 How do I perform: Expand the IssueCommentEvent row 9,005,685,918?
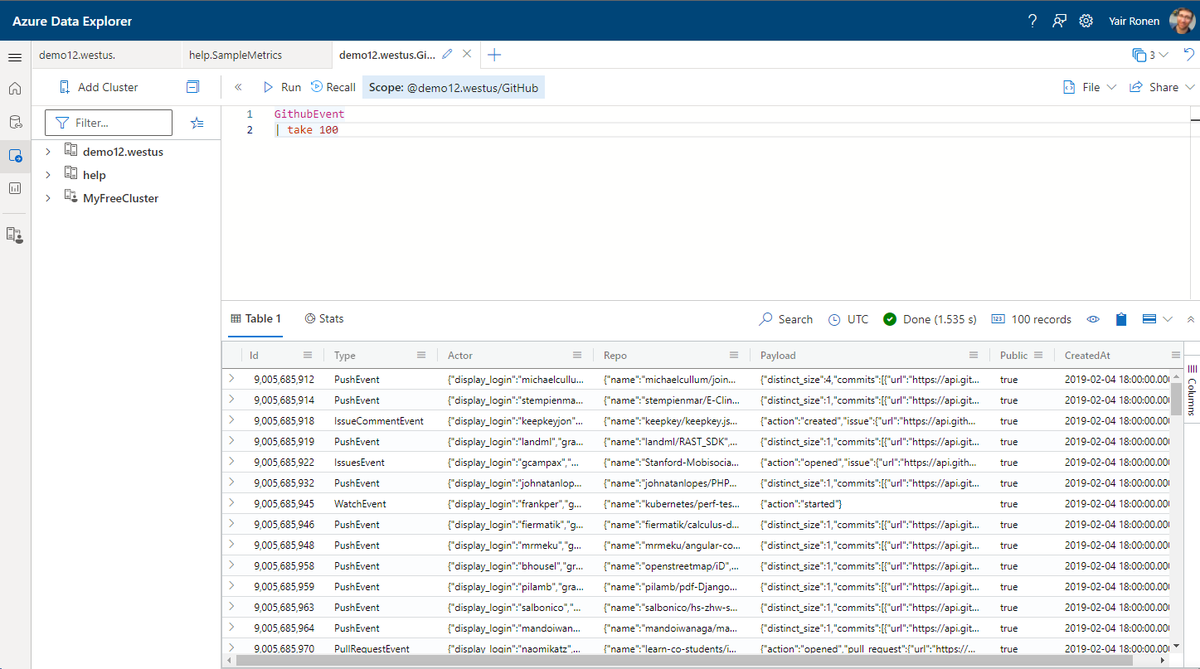(232, 421)
